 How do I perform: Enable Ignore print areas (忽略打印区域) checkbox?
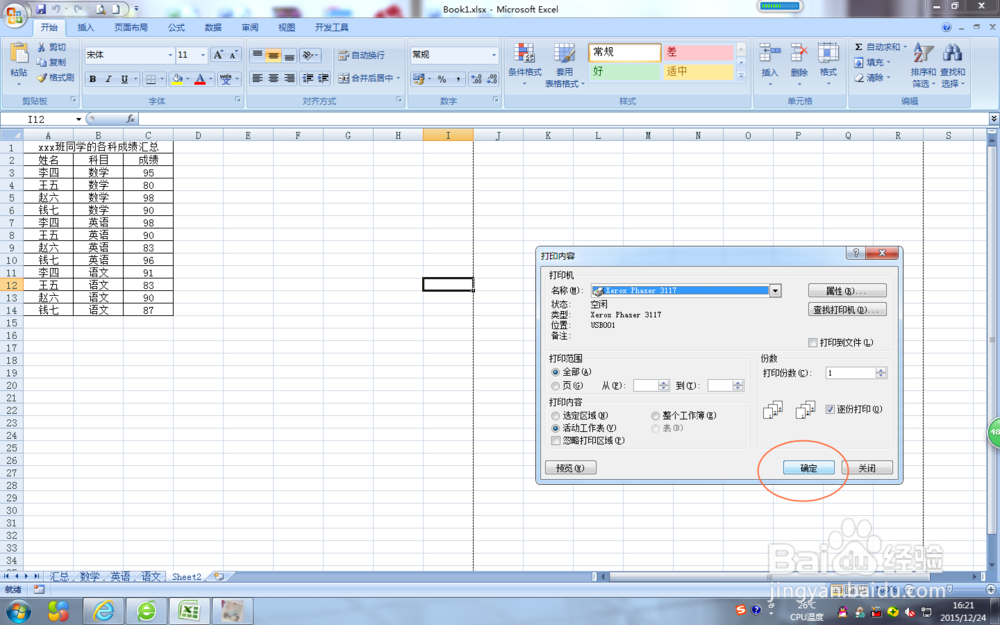(x=555, y=441)
